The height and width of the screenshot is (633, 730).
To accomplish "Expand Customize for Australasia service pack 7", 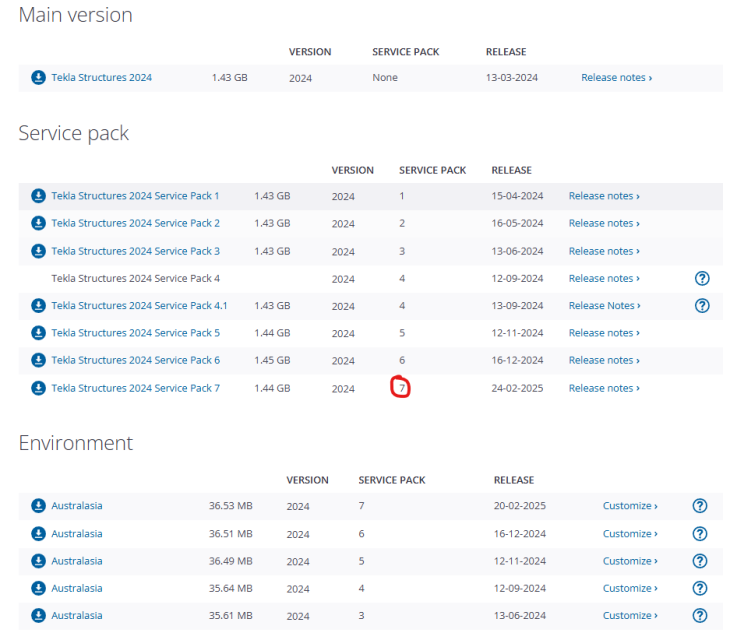I will click(x=630, y=506).
